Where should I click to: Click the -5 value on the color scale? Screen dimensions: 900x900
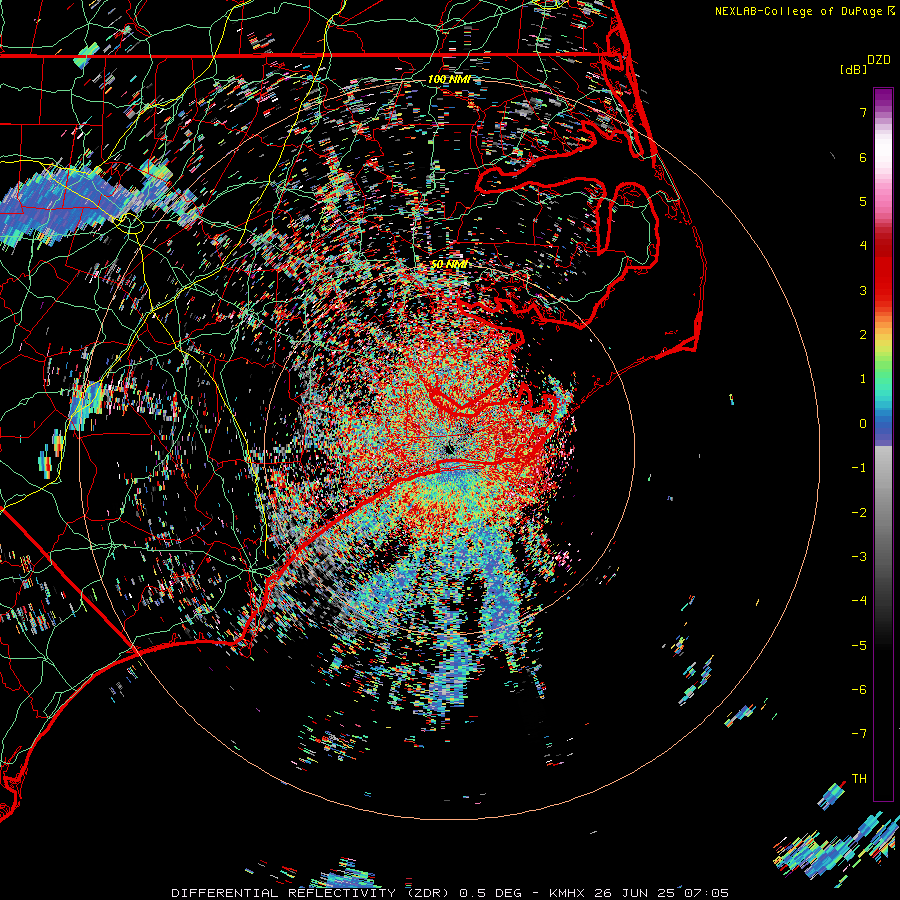(859, 646)
